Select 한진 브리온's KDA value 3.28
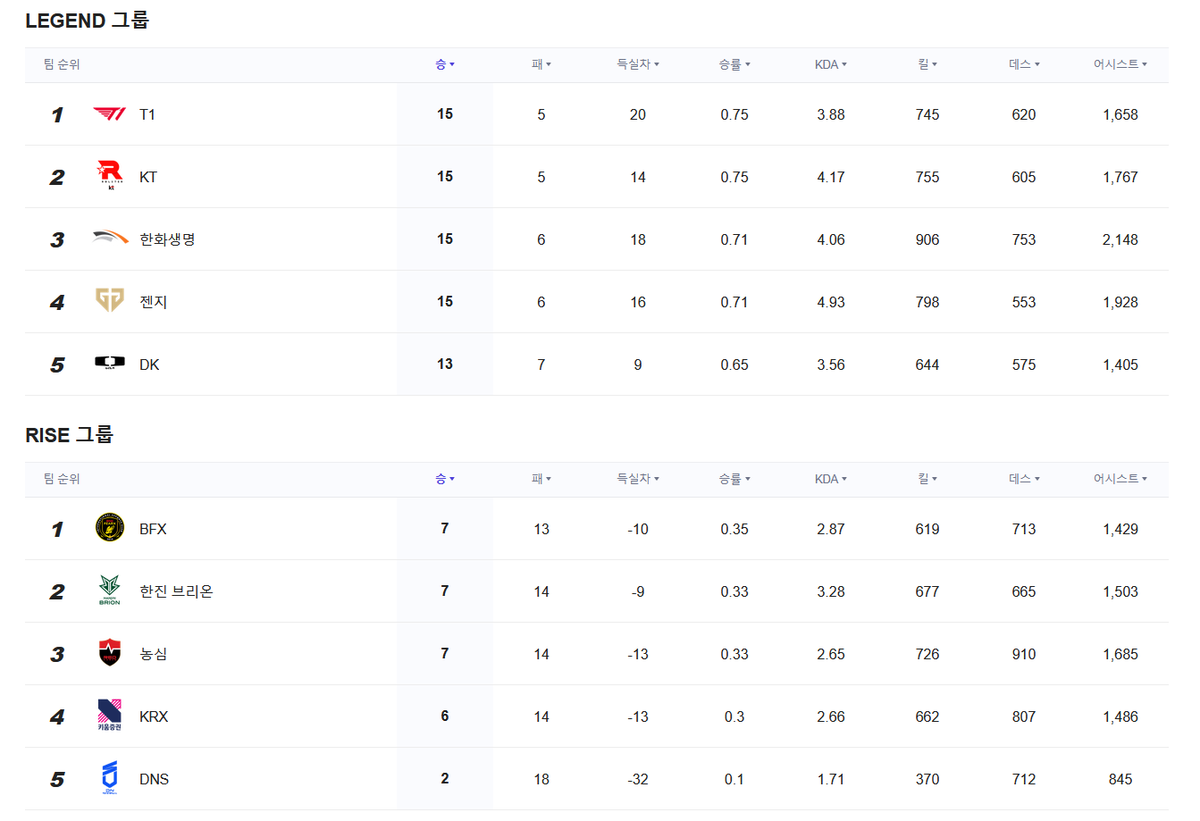Screen dimensions: 1200x821 point(831,592)
